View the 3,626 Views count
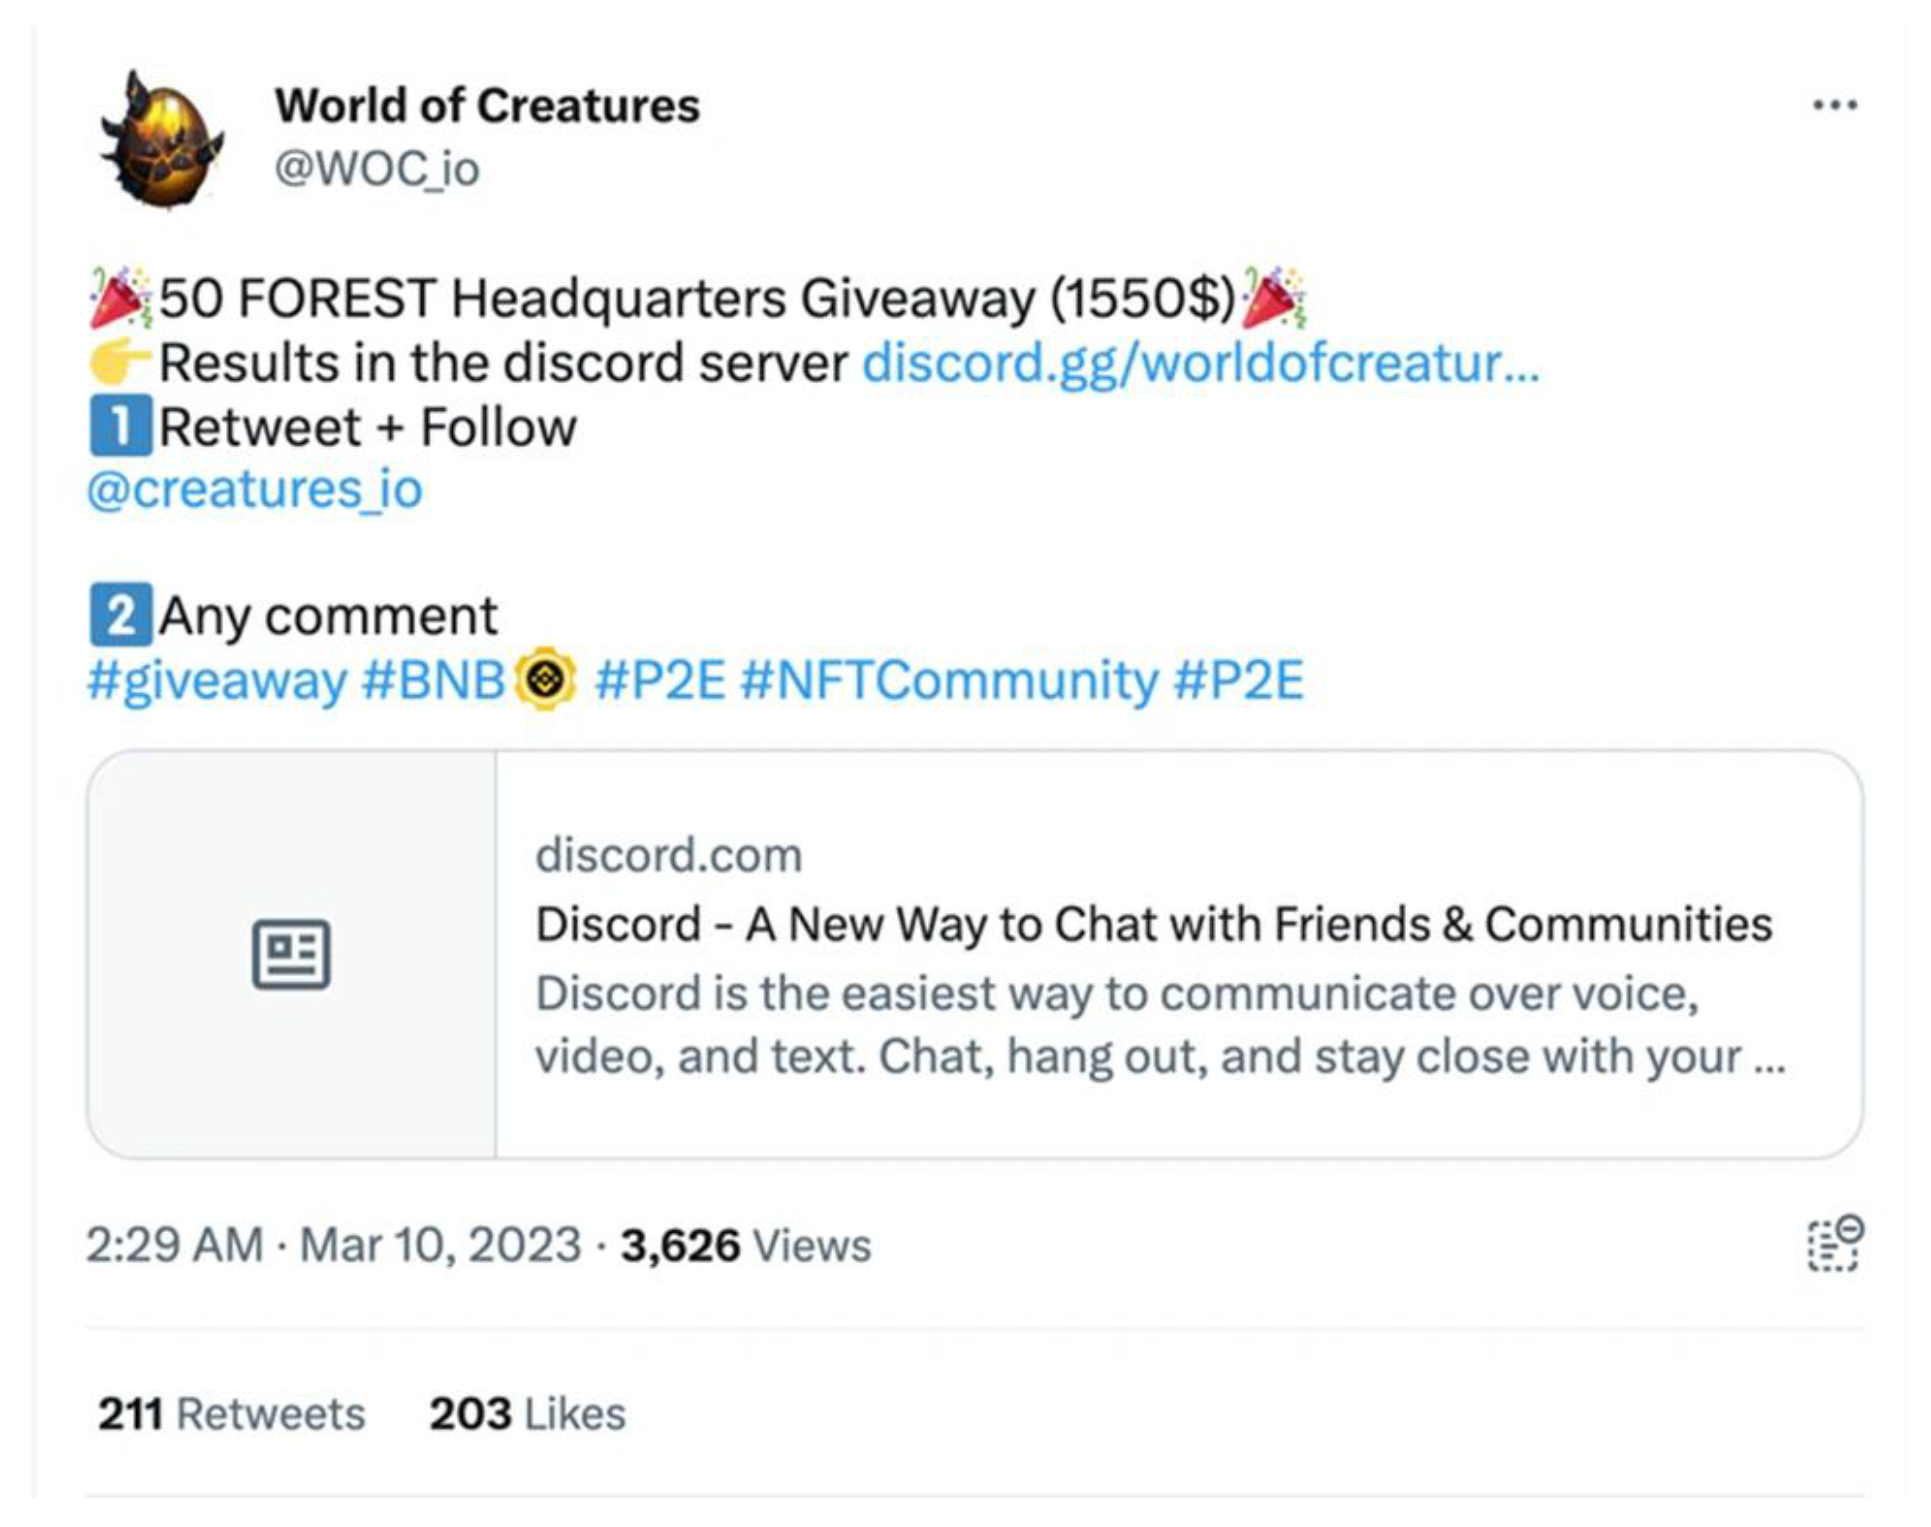 click(x=745, y=1246)
